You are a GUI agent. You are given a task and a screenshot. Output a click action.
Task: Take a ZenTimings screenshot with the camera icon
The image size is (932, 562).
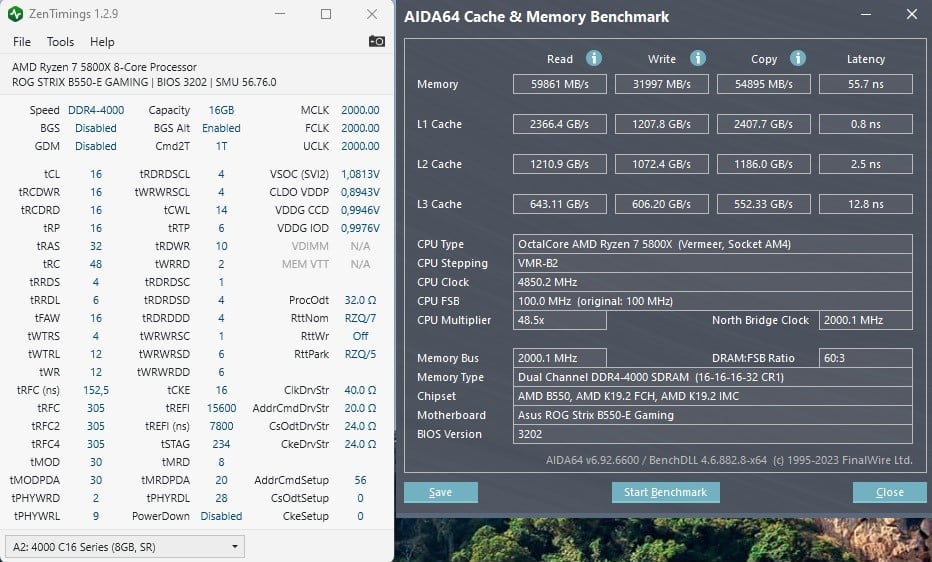(376, 41)
